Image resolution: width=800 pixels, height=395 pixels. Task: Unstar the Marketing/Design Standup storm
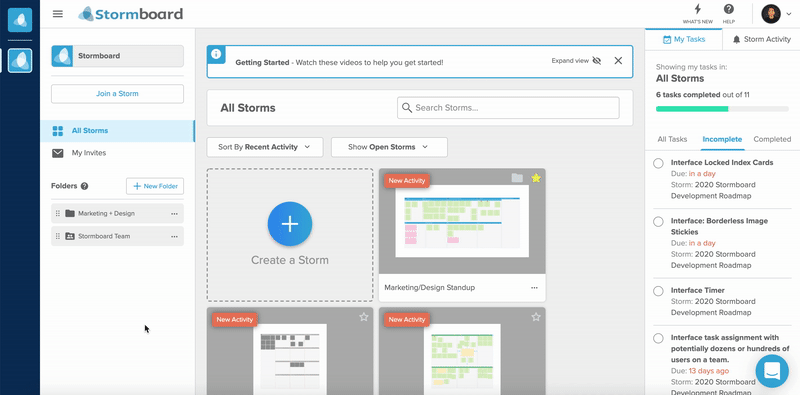click(536, 178)
